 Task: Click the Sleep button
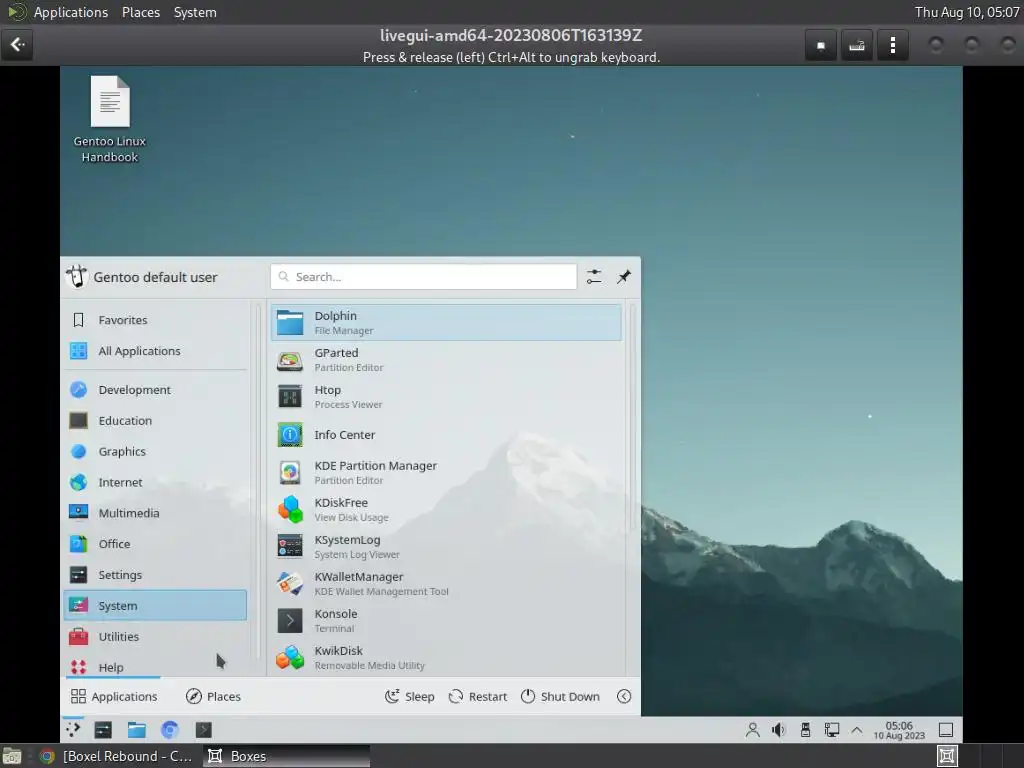coord(409,696)
